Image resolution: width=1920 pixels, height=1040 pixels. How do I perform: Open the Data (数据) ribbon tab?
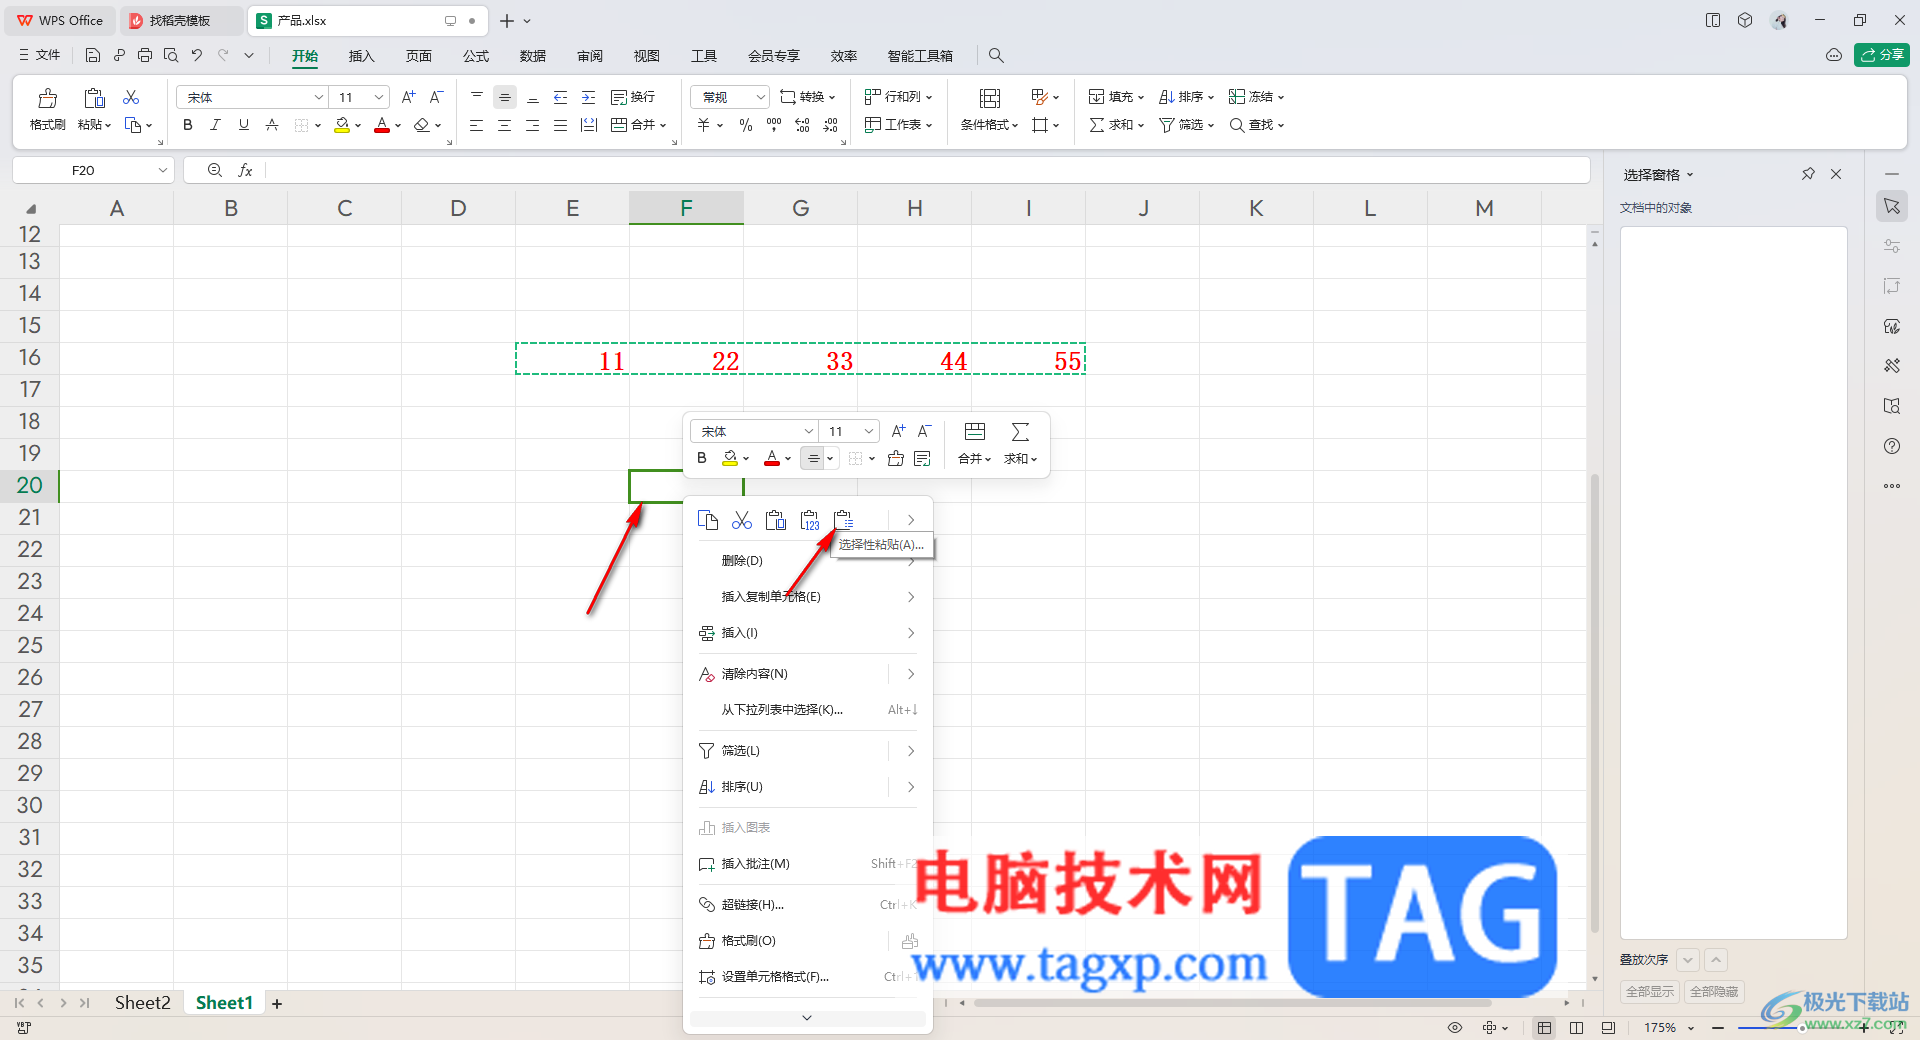tap(533, 56)
